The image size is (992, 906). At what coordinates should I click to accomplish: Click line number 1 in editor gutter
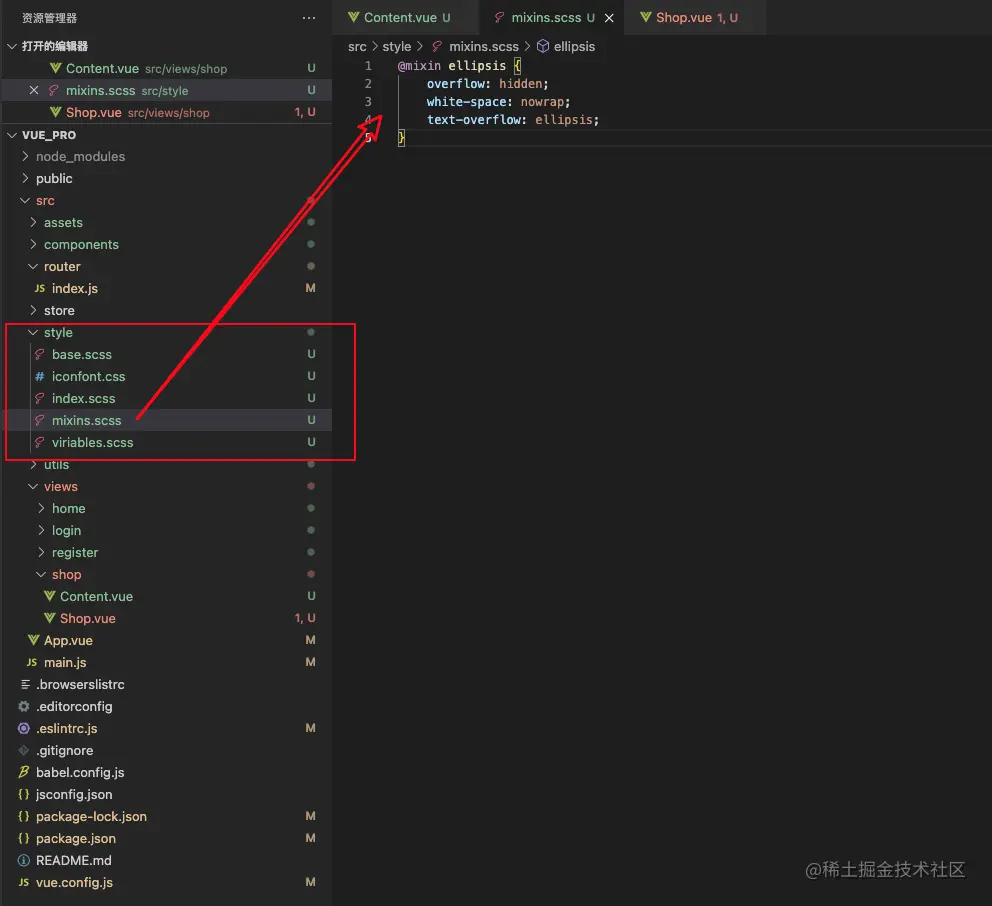[368, 66]
